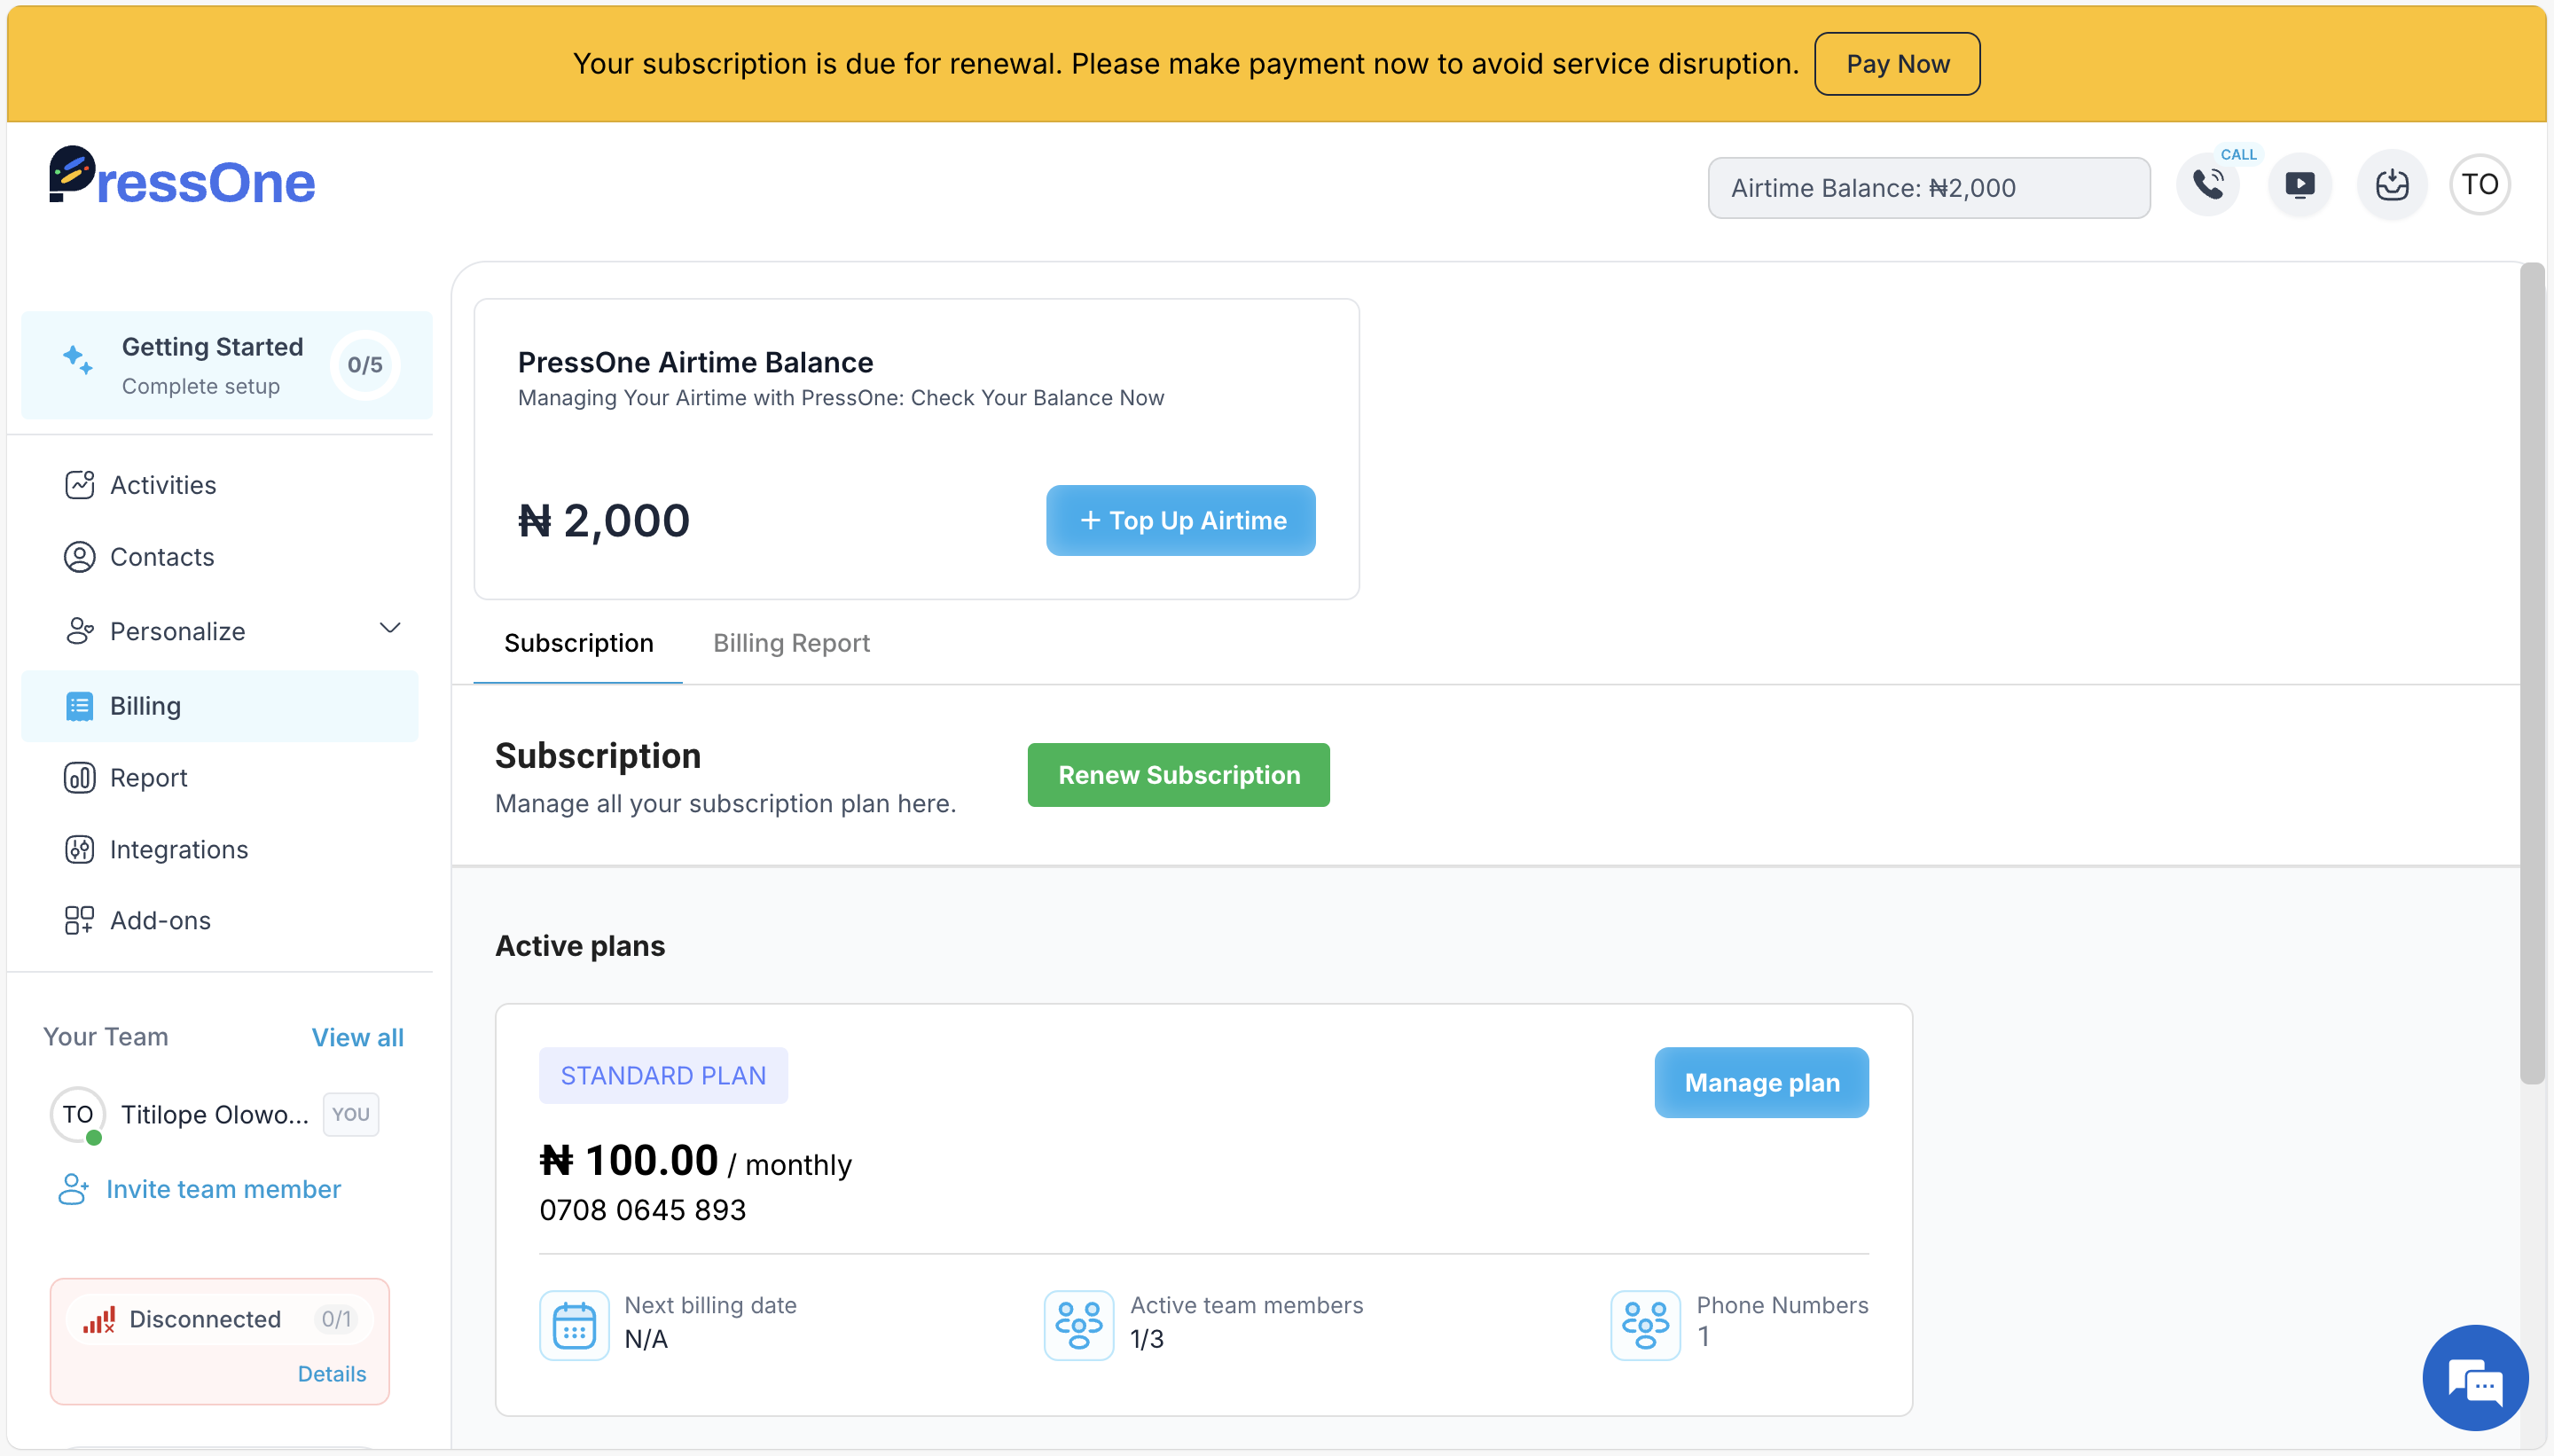Click the N/A next billing date value
The height and width of the screenshot is (1456, 2554).
[646, 1339]
